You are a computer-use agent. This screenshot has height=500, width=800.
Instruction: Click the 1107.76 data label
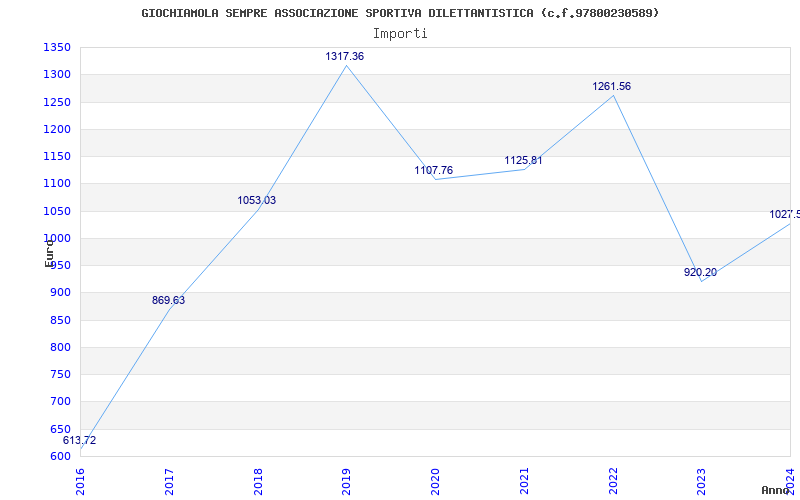click(434, 170)
